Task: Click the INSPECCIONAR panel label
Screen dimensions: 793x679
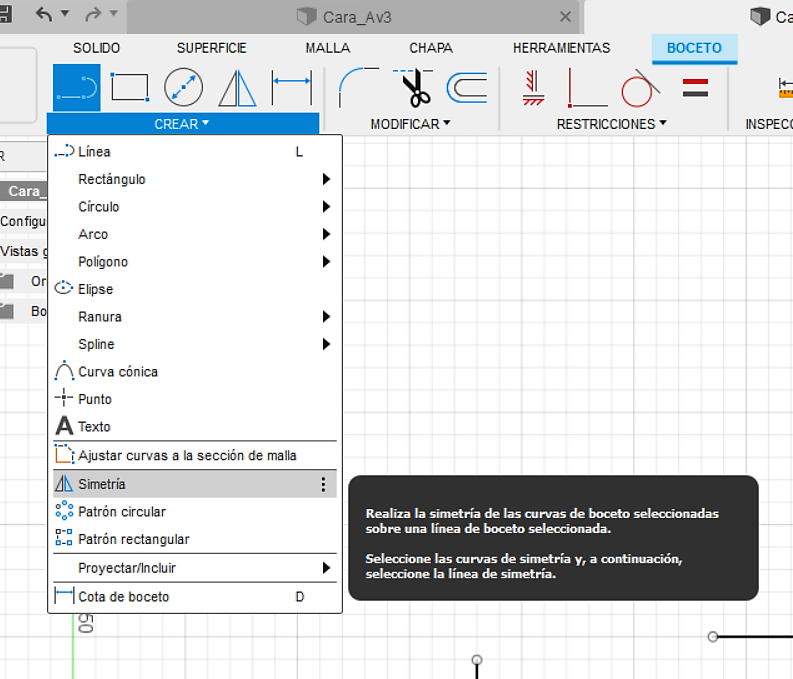Action: [769, 124]
